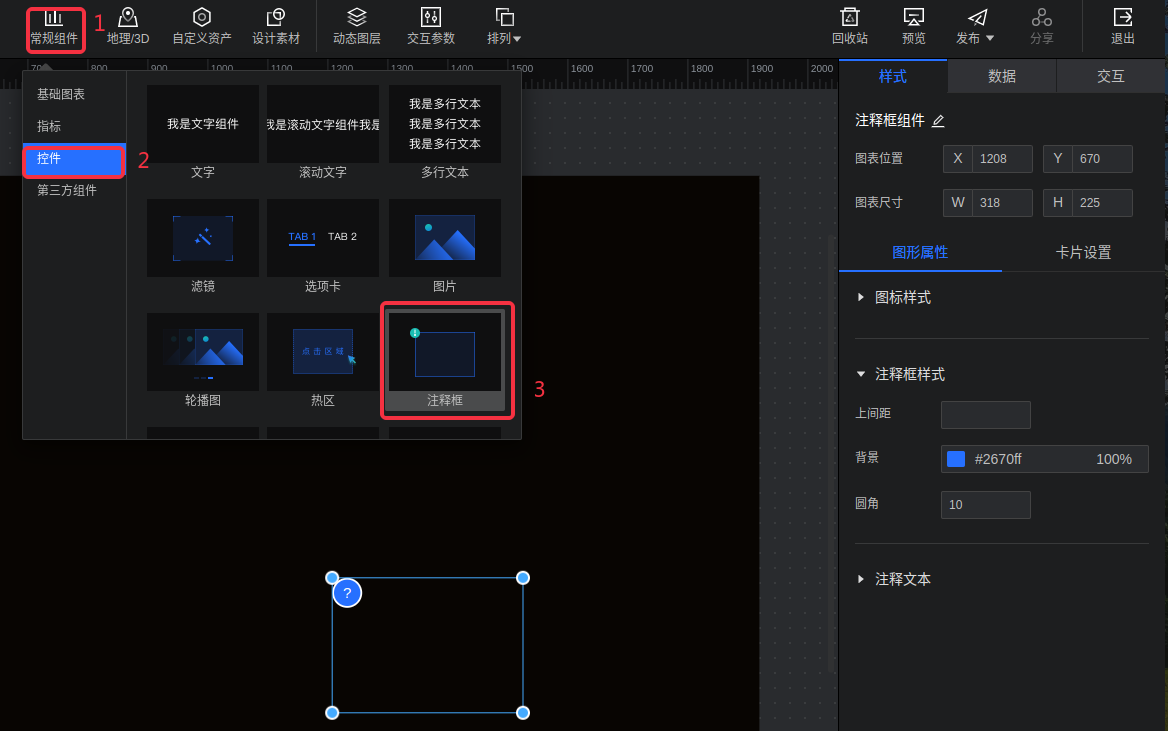This screenshot has height=731, width=1168.
Task: Edit the 注释框组件 name with pencil icon
Action: coord(938,121)
